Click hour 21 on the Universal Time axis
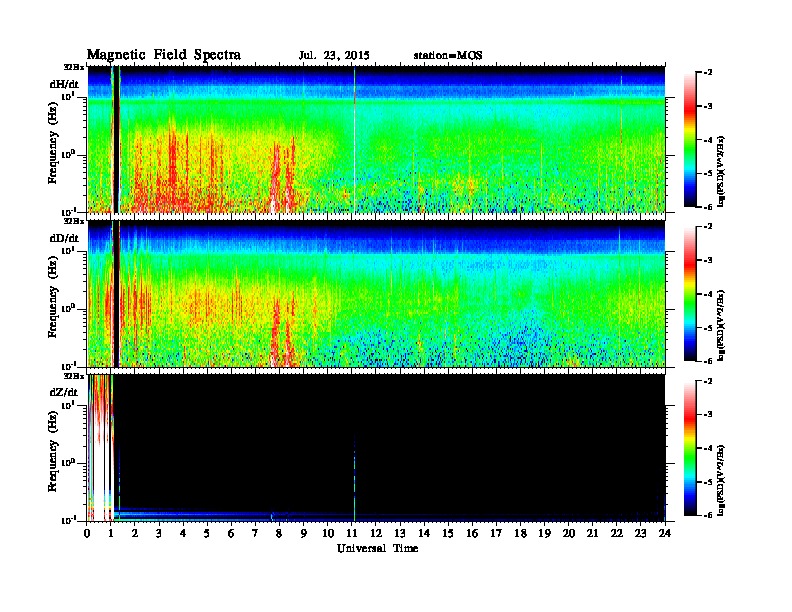792x612 pixels. coord(592,533)
